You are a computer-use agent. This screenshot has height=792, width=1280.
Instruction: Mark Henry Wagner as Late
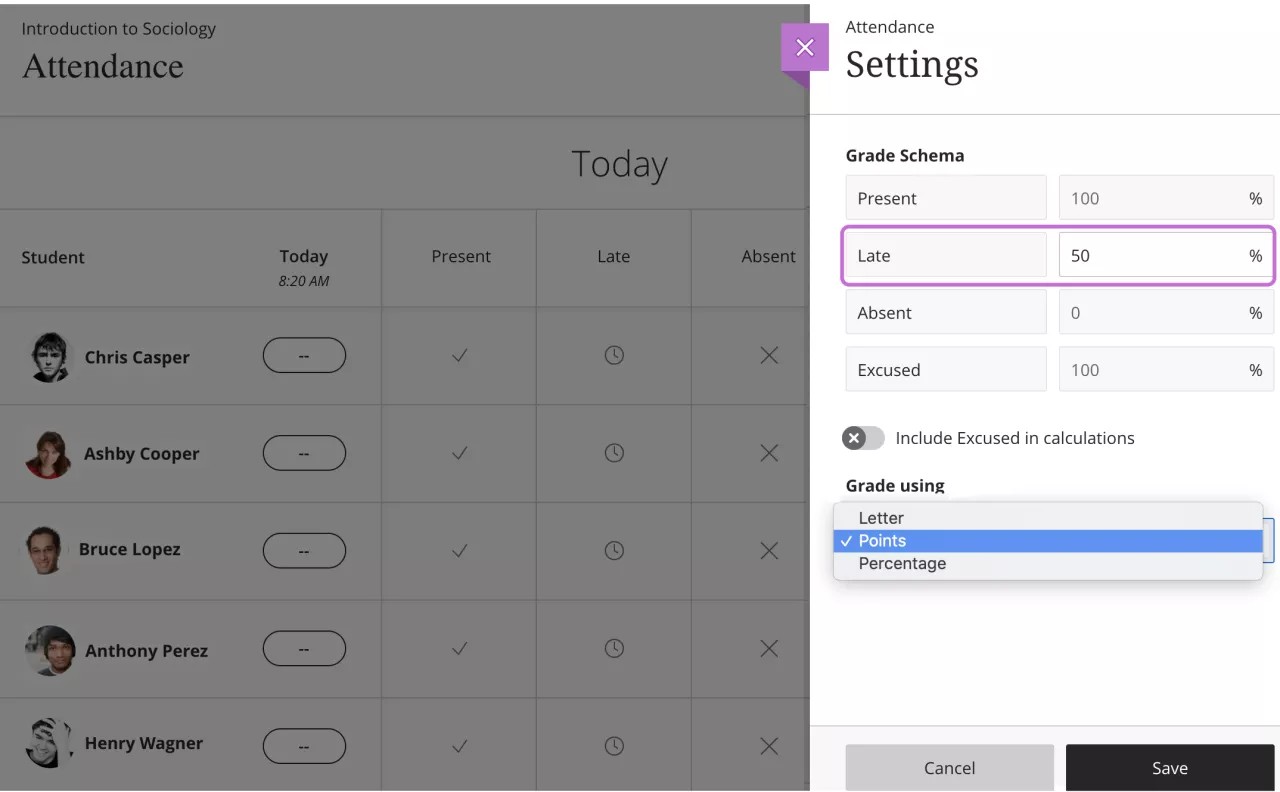[613, 745]
